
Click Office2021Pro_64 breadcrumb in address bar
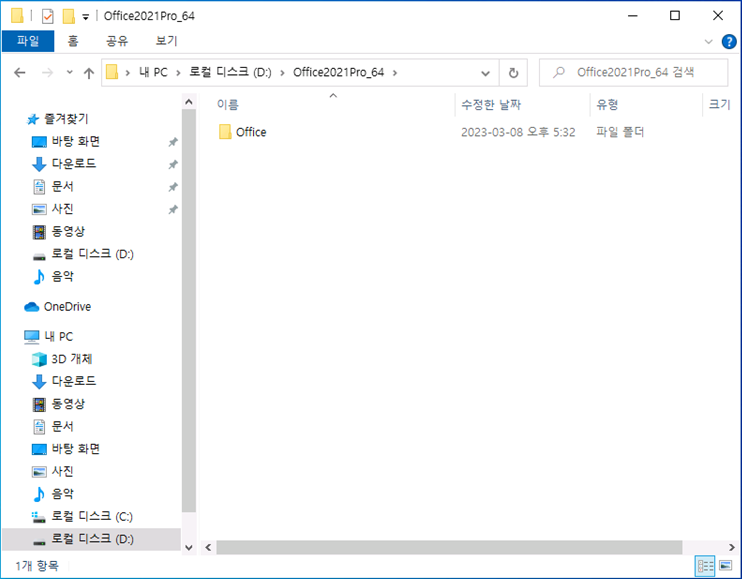338,72
